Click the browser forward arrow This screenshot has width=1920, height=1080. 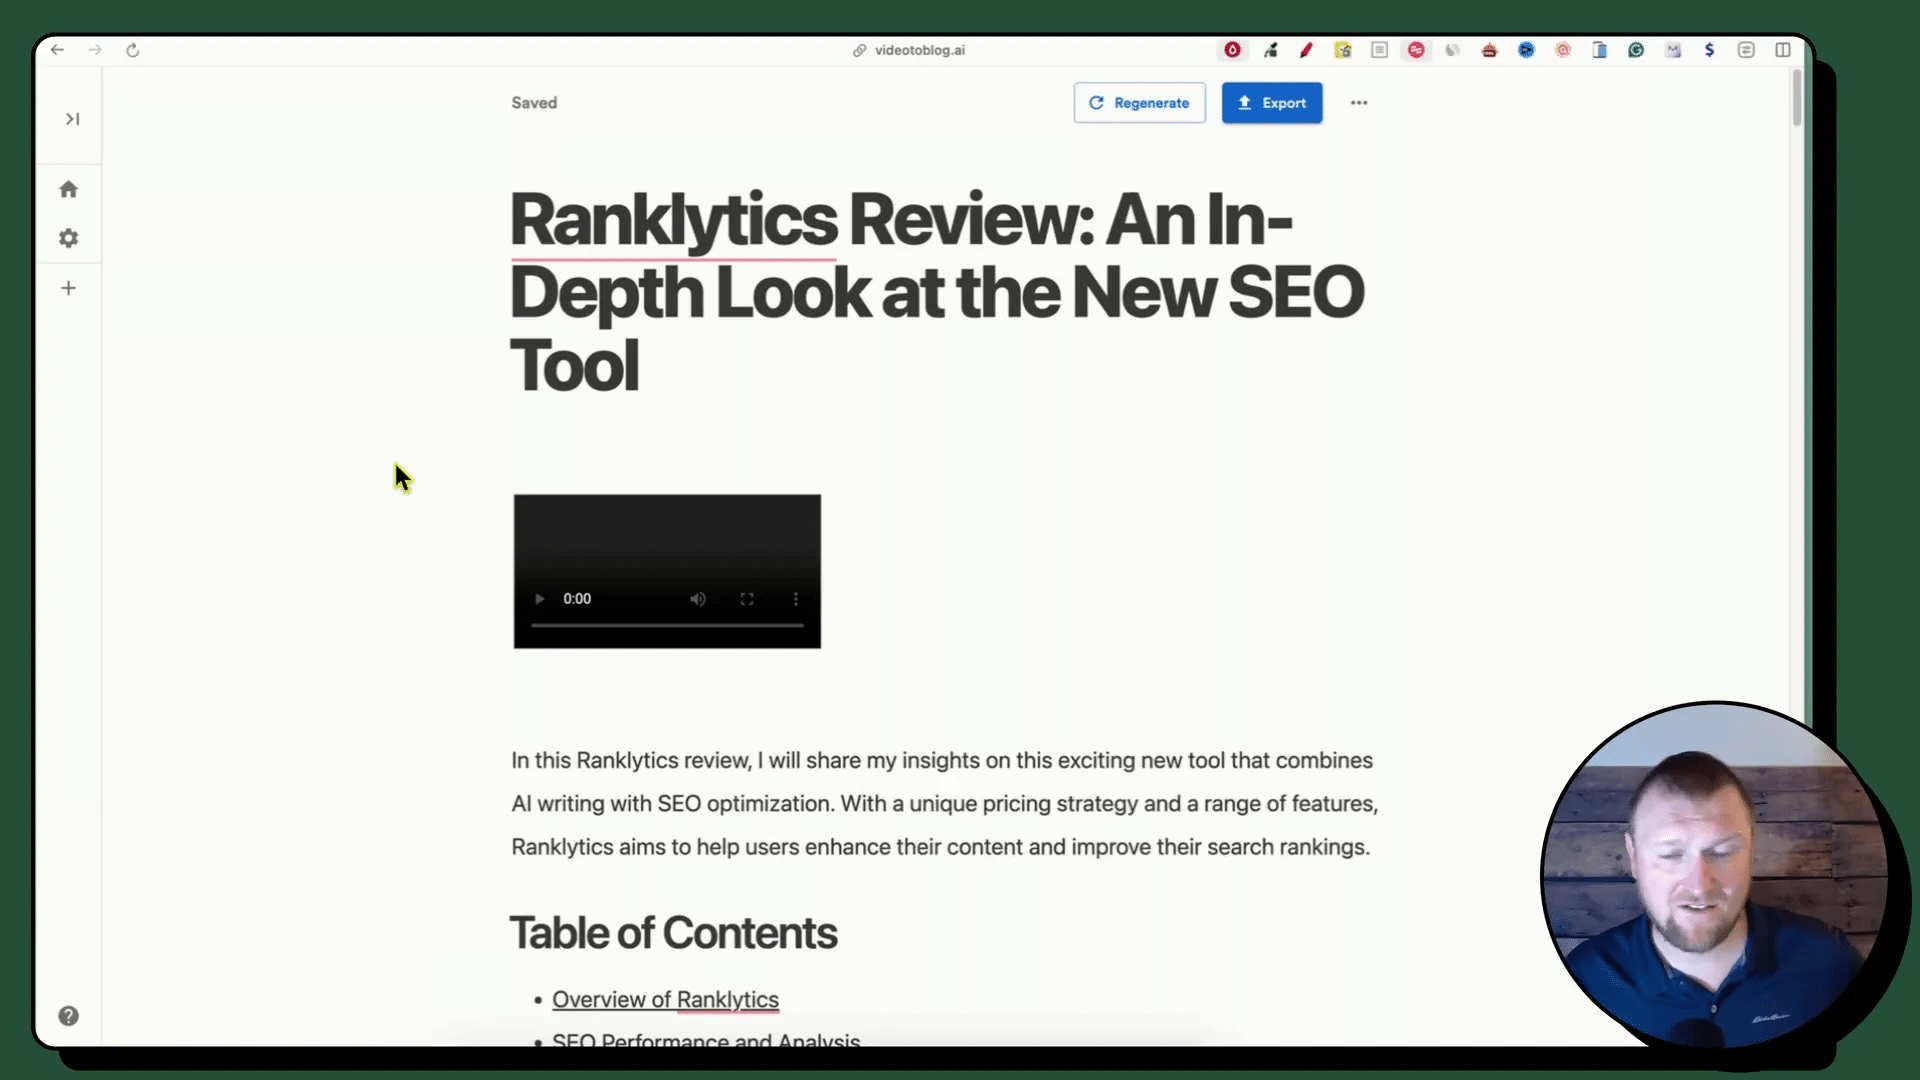(x=95, y=50)
